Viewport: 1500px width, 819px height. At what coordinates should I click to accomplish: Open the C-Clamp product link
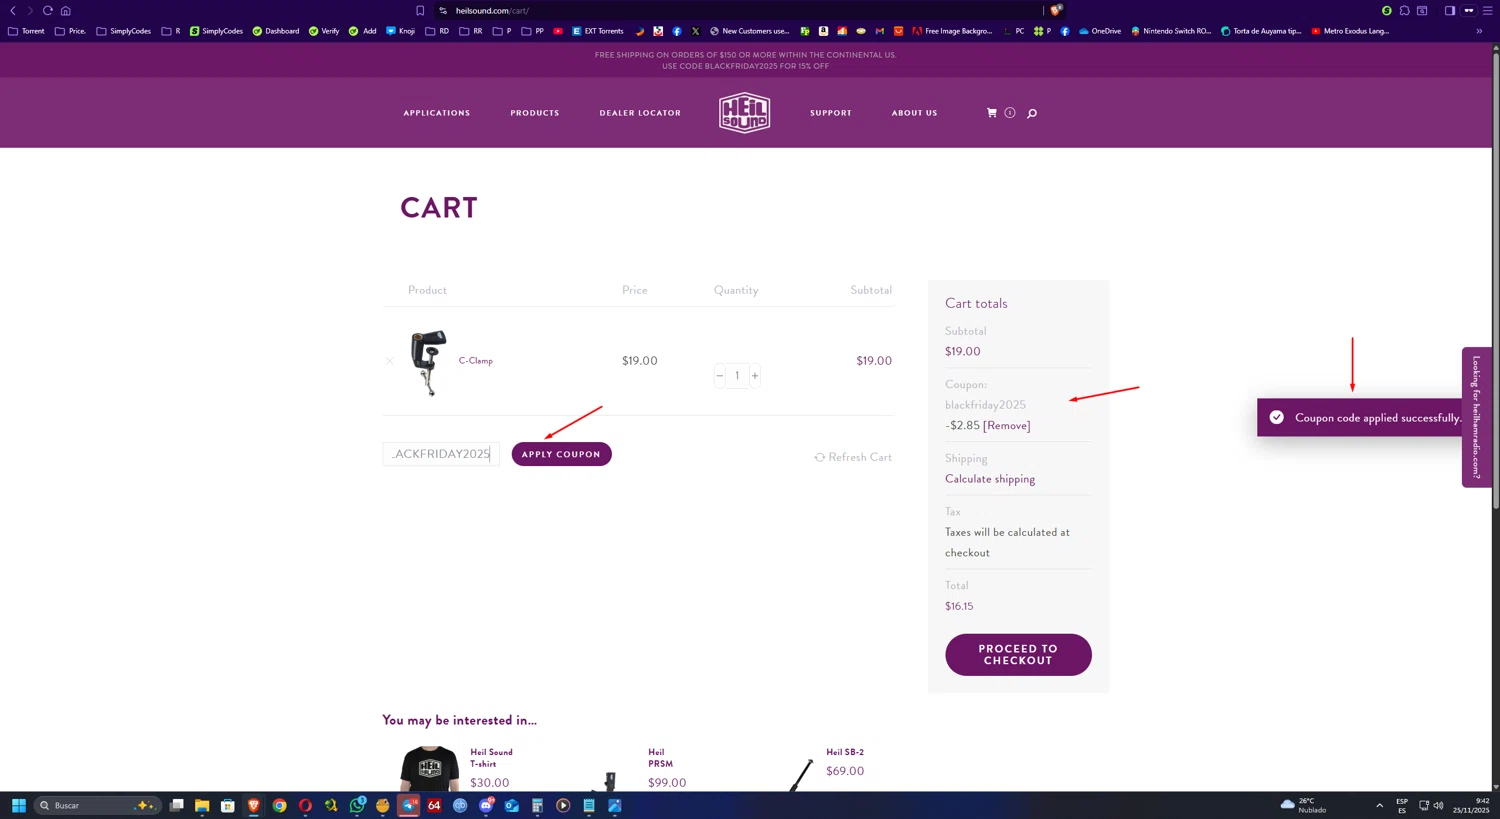tap(476, 361)
